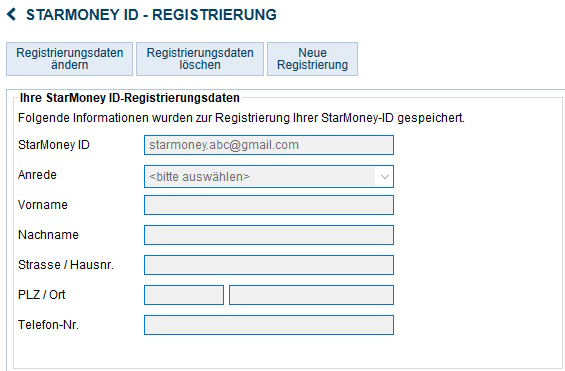Screen dimensions: 565x371
Task: Expand the Anrede dropdown arrow
Action: (x=384, y=177)
